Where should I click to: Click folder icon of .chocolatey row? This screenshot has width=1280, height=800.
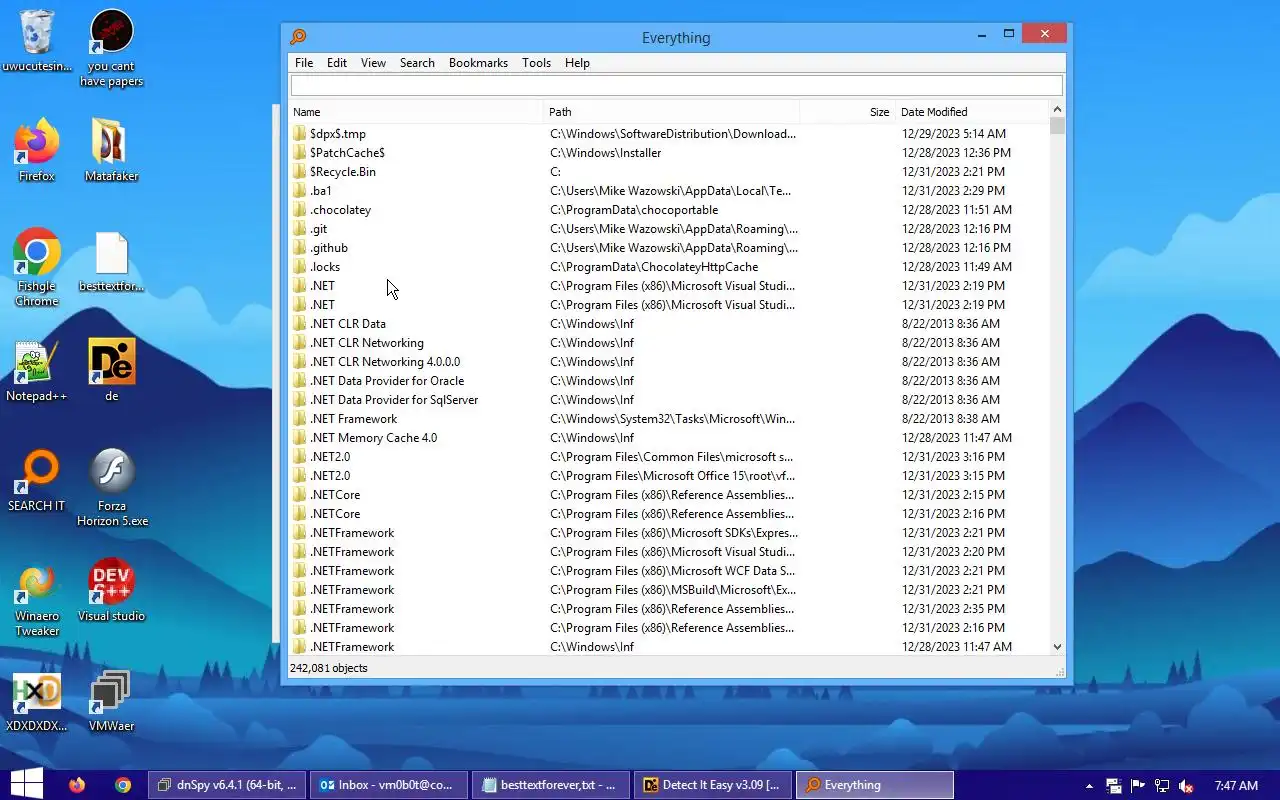pos(299,210)
